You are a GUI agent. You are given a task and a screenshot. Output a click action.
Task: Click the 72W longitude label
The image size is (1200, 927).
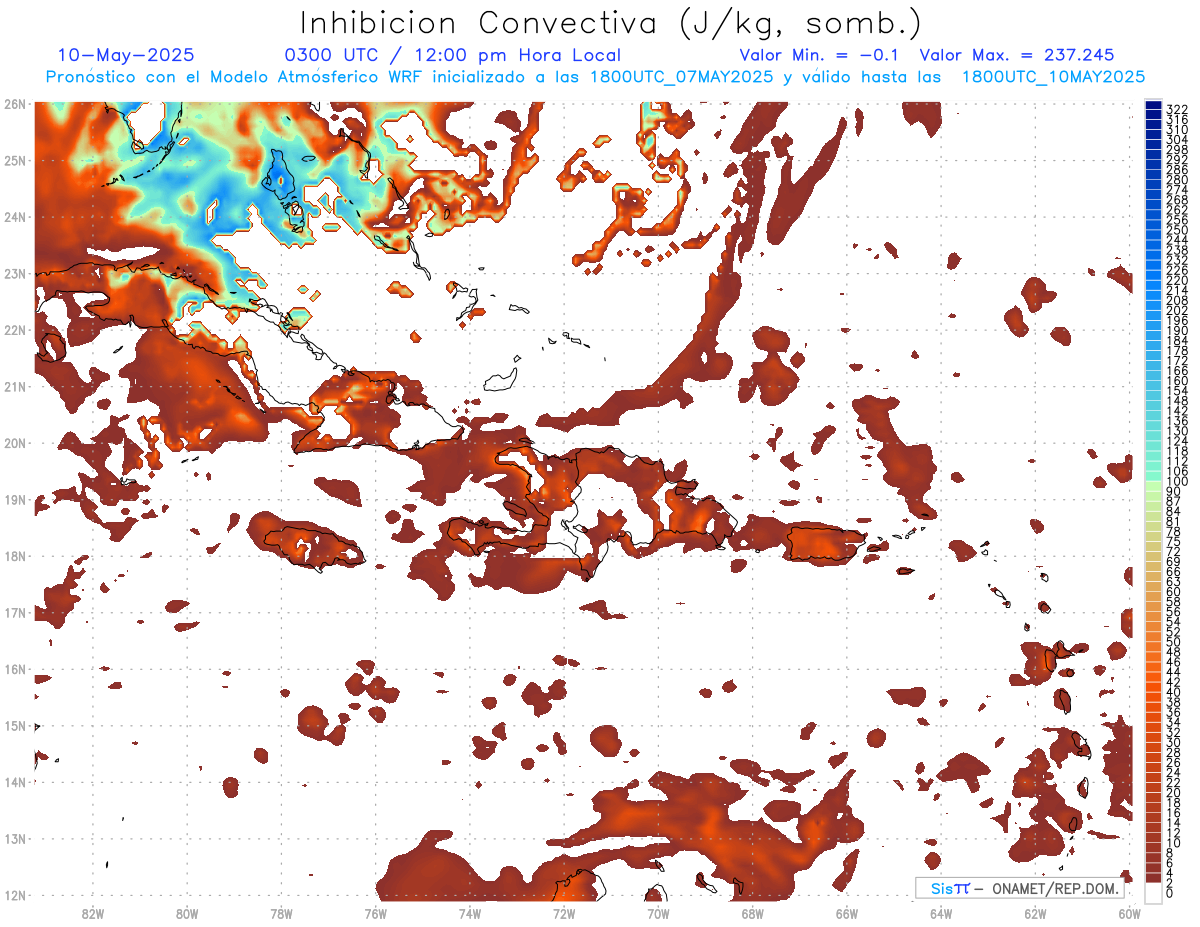pos(564,913)
